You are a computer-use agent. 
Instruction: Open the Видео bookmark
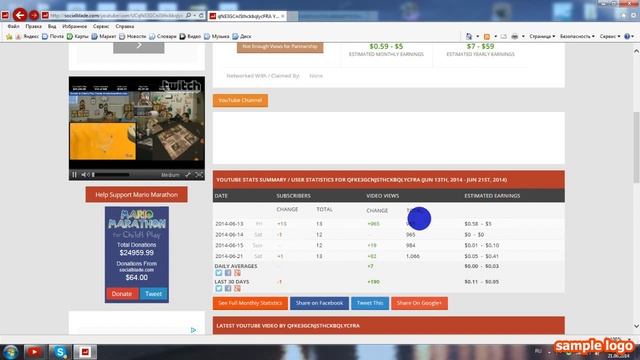pyautogui.click(x=190, y=36)
